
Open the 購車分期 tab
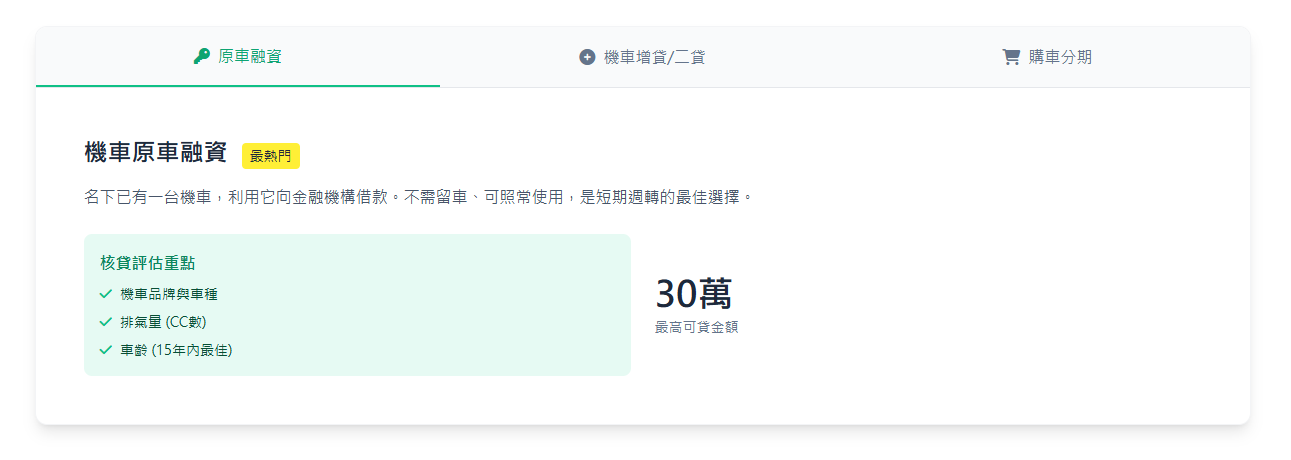coord(1060,57)
